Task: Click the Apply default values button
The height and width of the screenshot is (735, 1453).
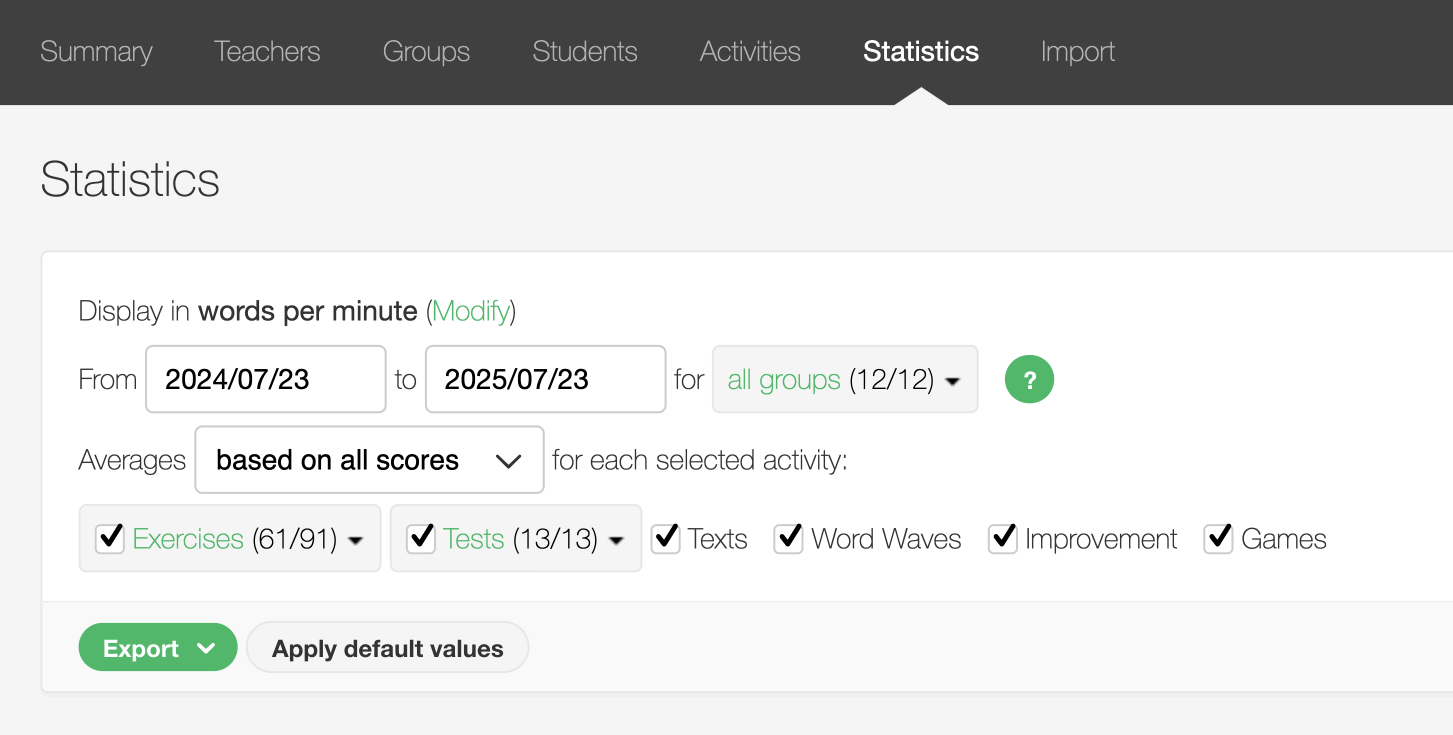Action: [387, 649]
